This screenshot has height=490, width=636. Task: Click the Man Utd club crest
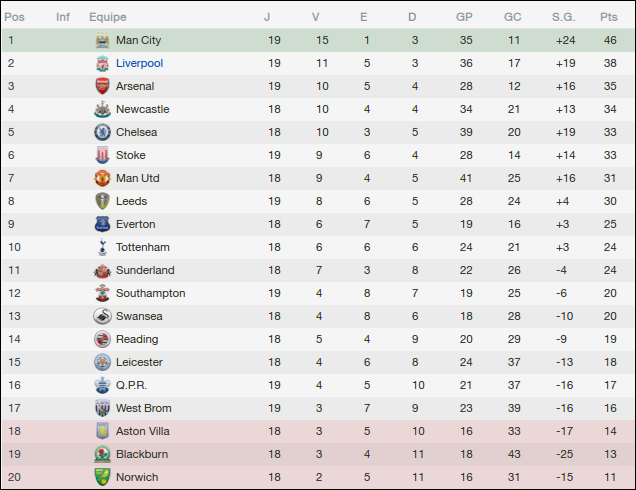coord(101,178)
